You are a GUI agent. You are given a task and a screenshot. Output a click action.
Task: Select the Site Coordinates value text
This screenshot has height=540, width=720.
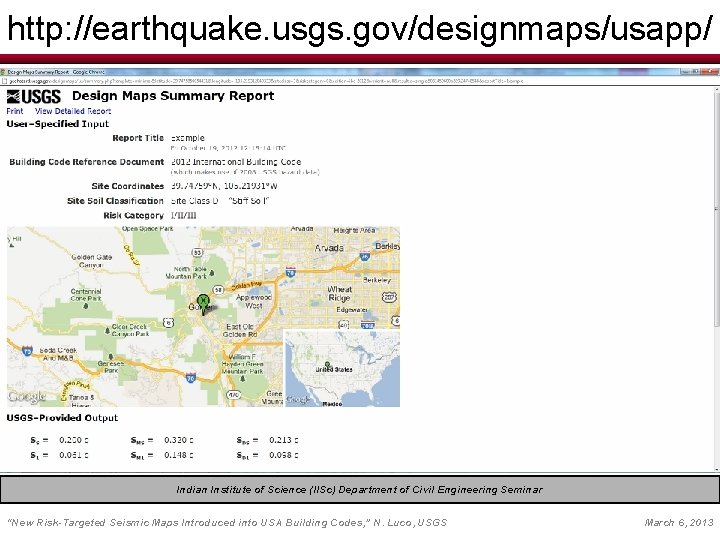[224, 186]
